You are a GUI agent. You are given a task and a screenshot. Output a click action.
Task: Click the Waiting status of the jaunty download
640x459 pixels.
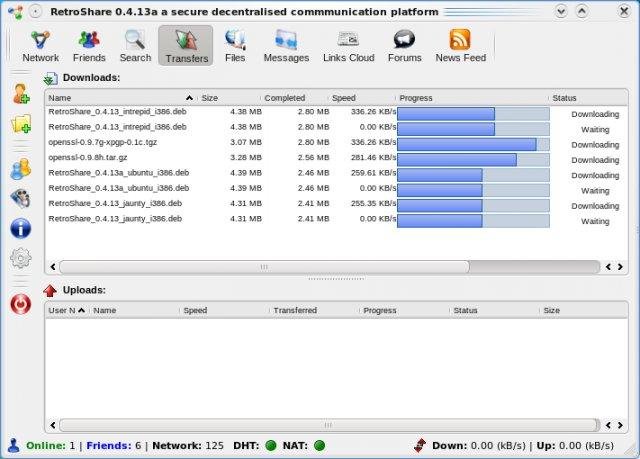[595, 221]
